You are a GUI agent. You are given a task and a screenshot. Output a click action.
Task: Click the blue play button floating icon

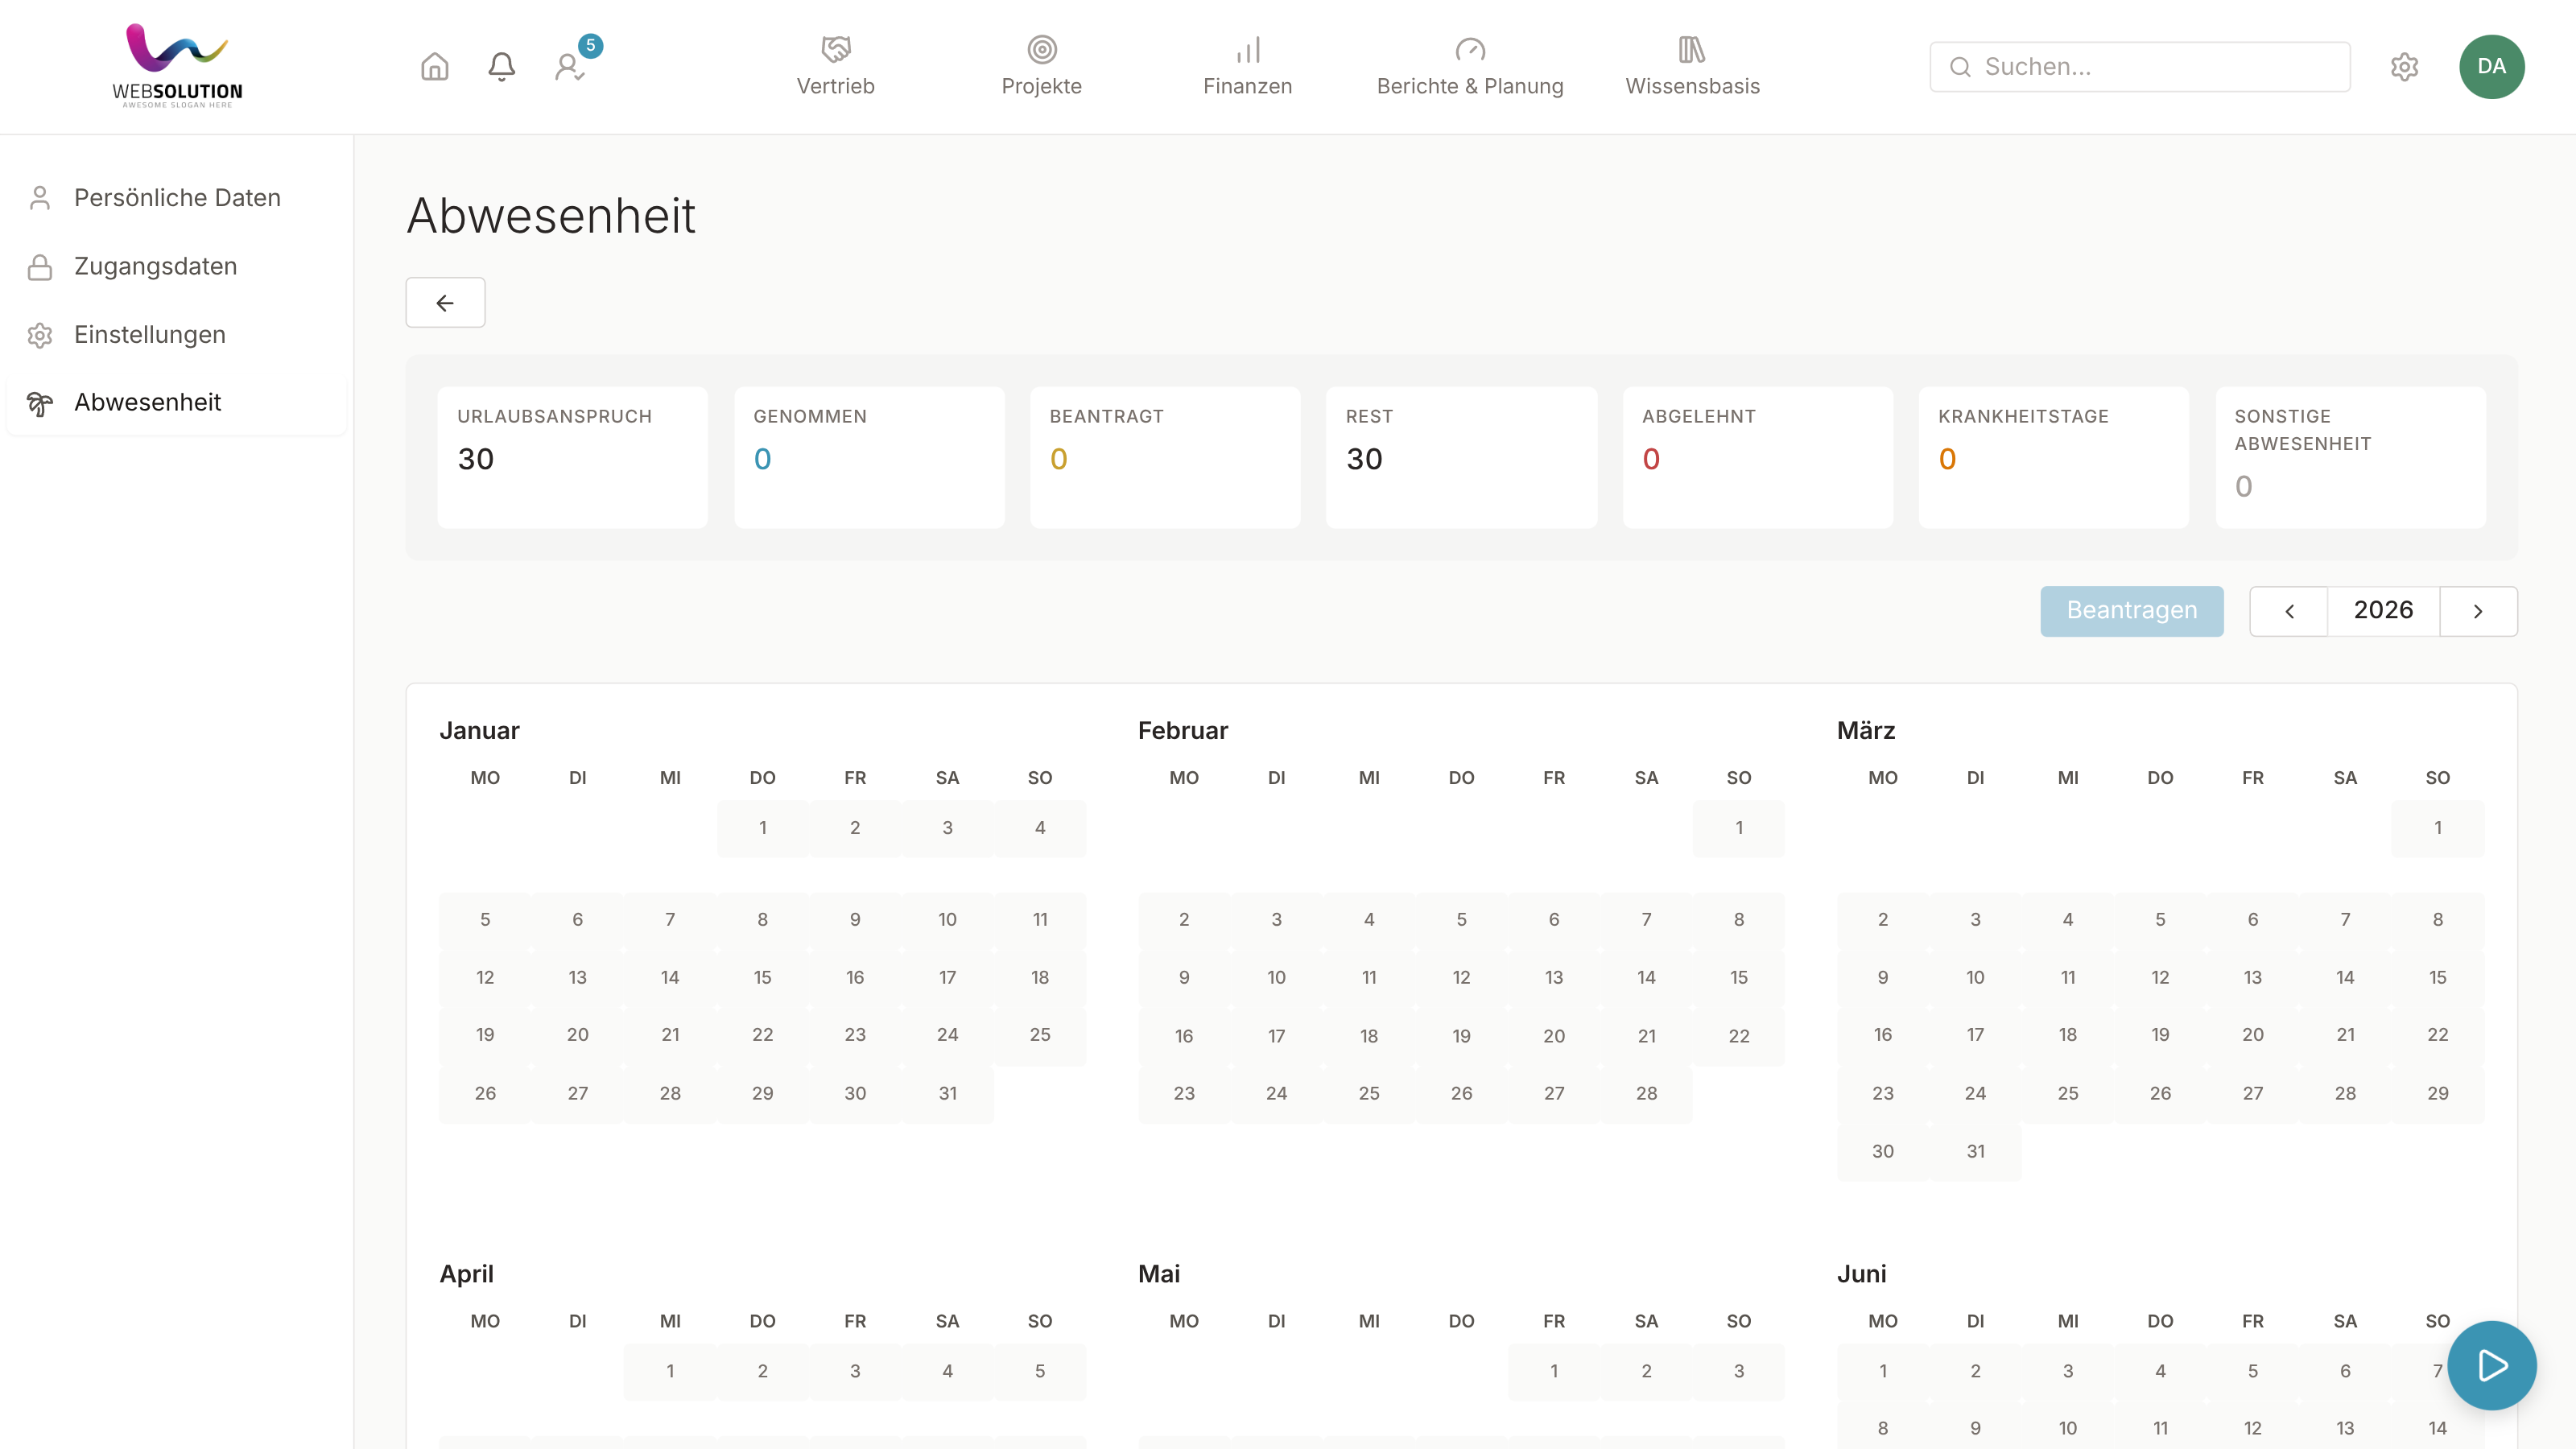pyautogui.click(x=2491, y=1365)
